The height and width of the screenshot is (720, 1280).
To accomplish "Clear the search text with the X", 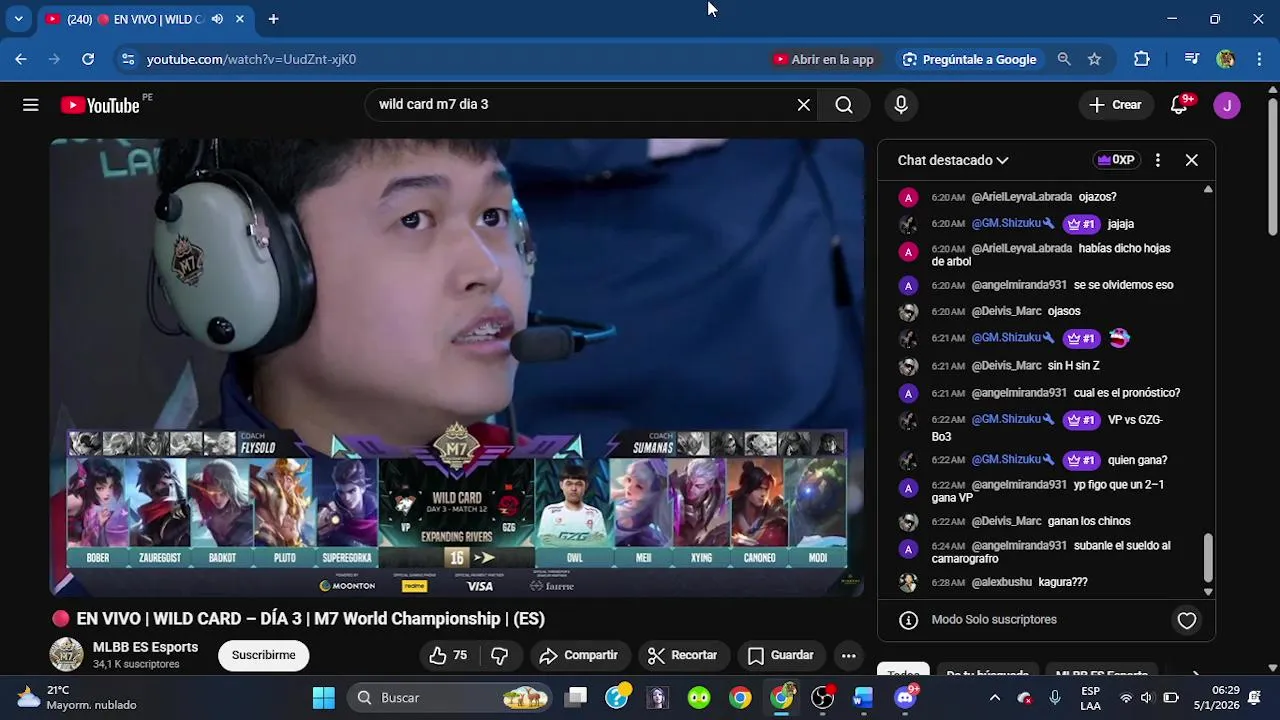I will [803, 105].
